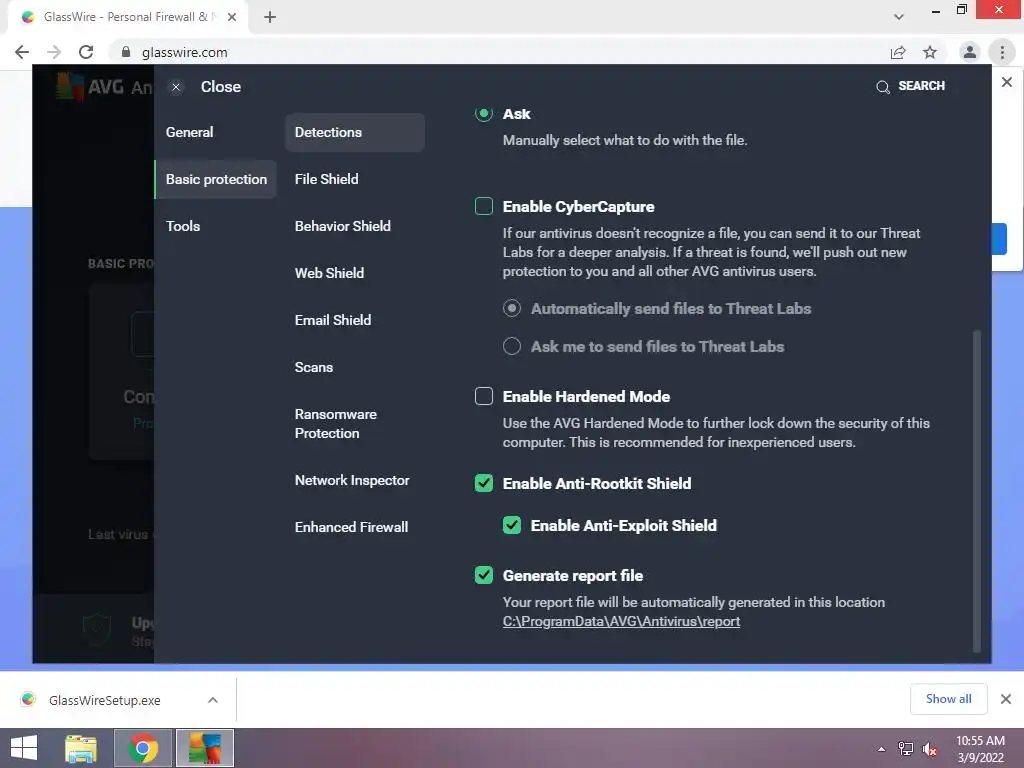Close the GlassWire browser tab

[x=232, y=17]
